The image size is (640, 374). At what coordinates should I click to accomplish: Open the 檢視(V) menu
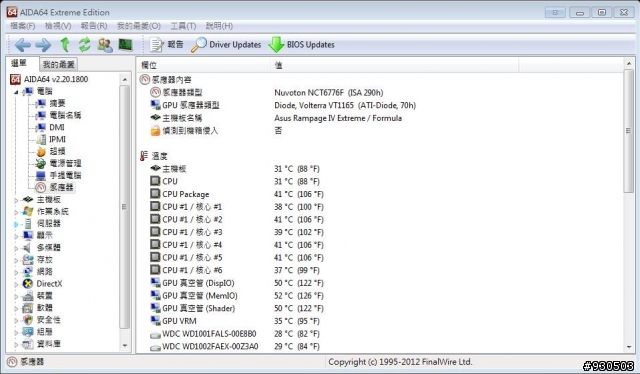[58, 26]
